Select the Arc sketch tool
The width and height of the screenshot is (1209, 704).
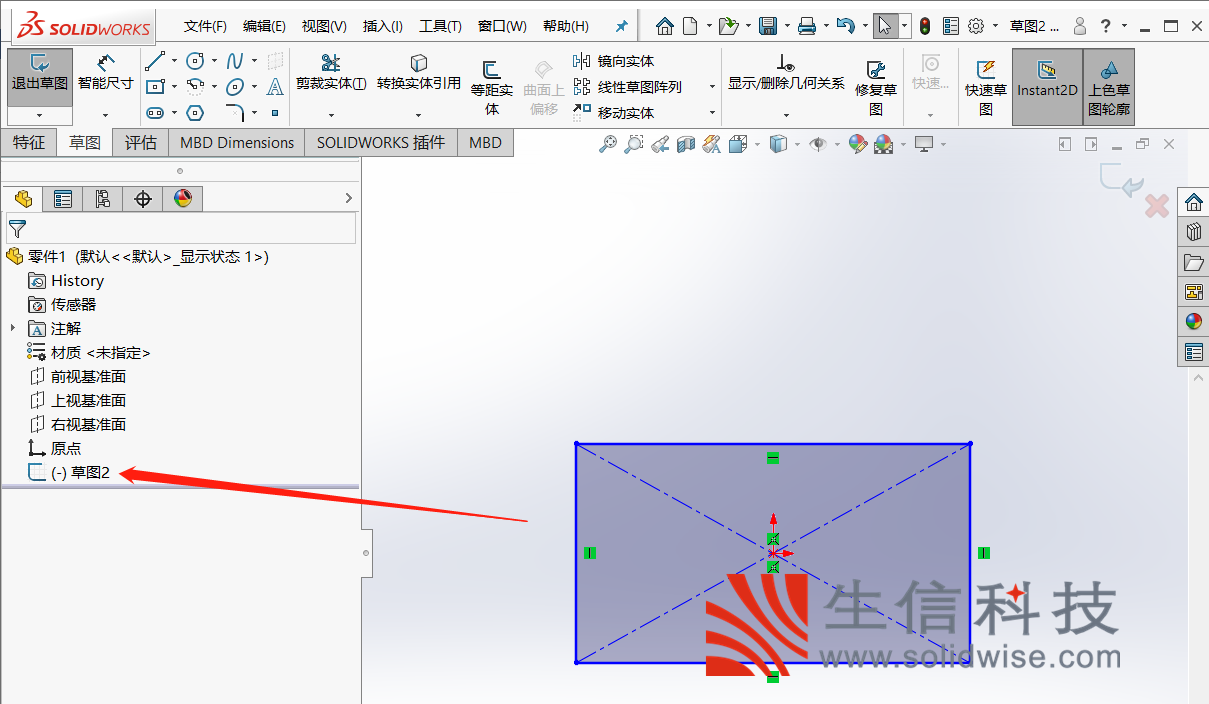196,87
